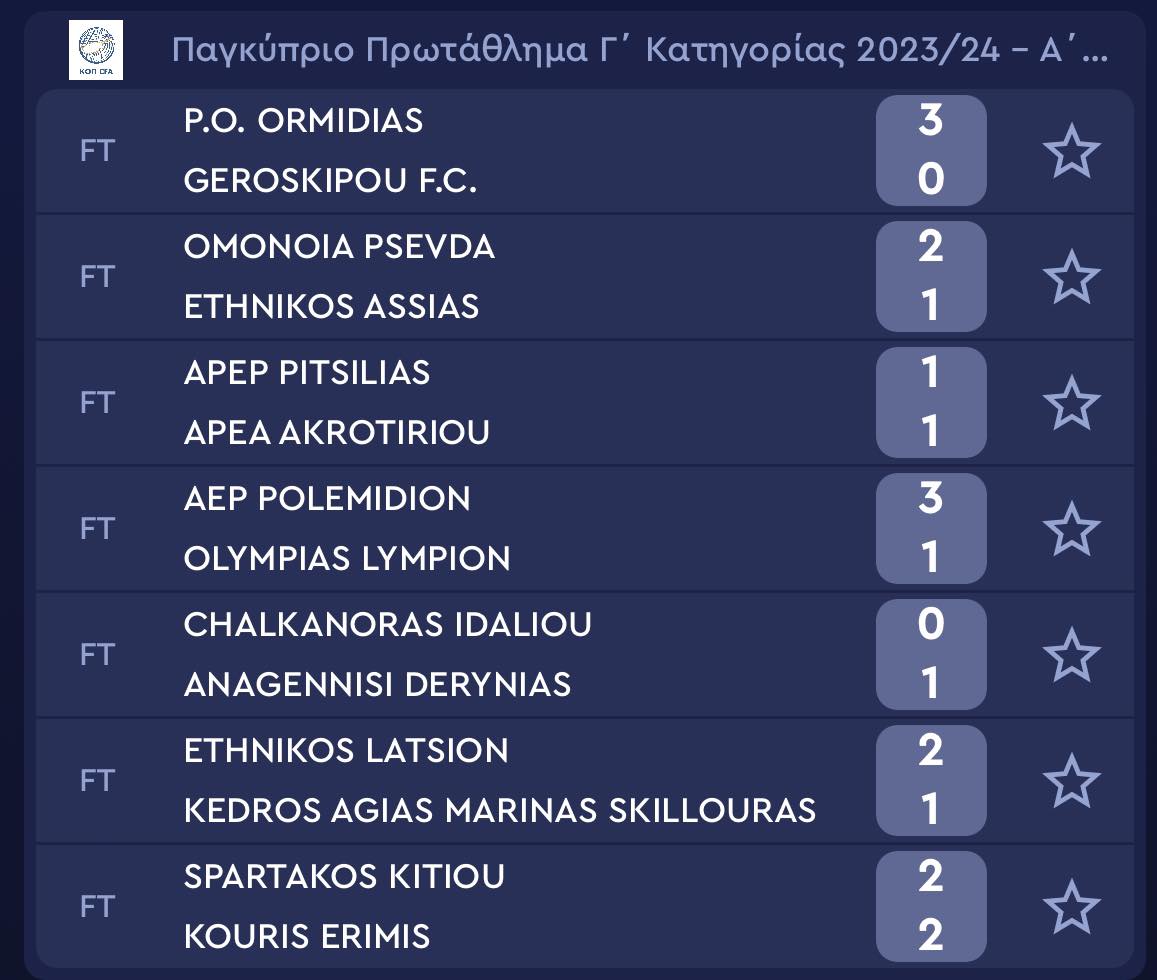Open the Παγκύπριο Πρωτάθλημα Γ΄ Κατηγορίας league title
Screen dimensions: 1157x980
(x=640, y=50)
